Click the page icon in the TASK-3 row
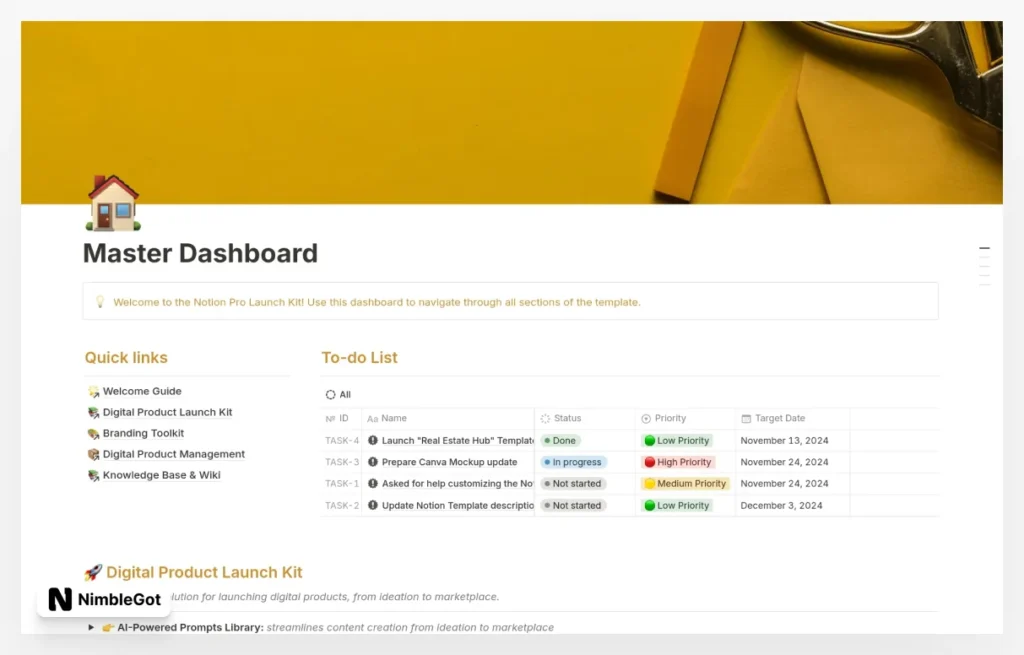This screenshot has height=655, width=1024. coord(373,462)
